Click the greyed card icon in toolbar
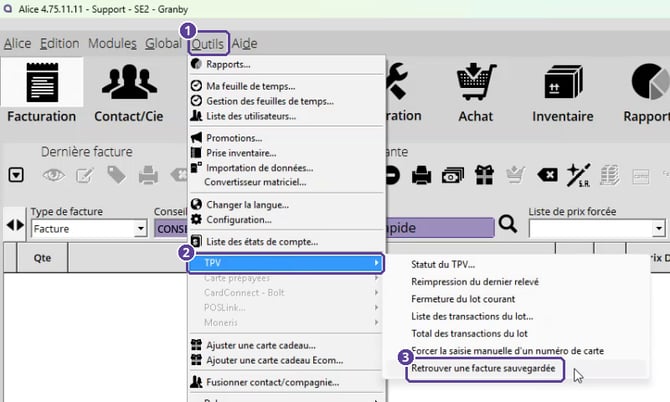 click(641, 176)
